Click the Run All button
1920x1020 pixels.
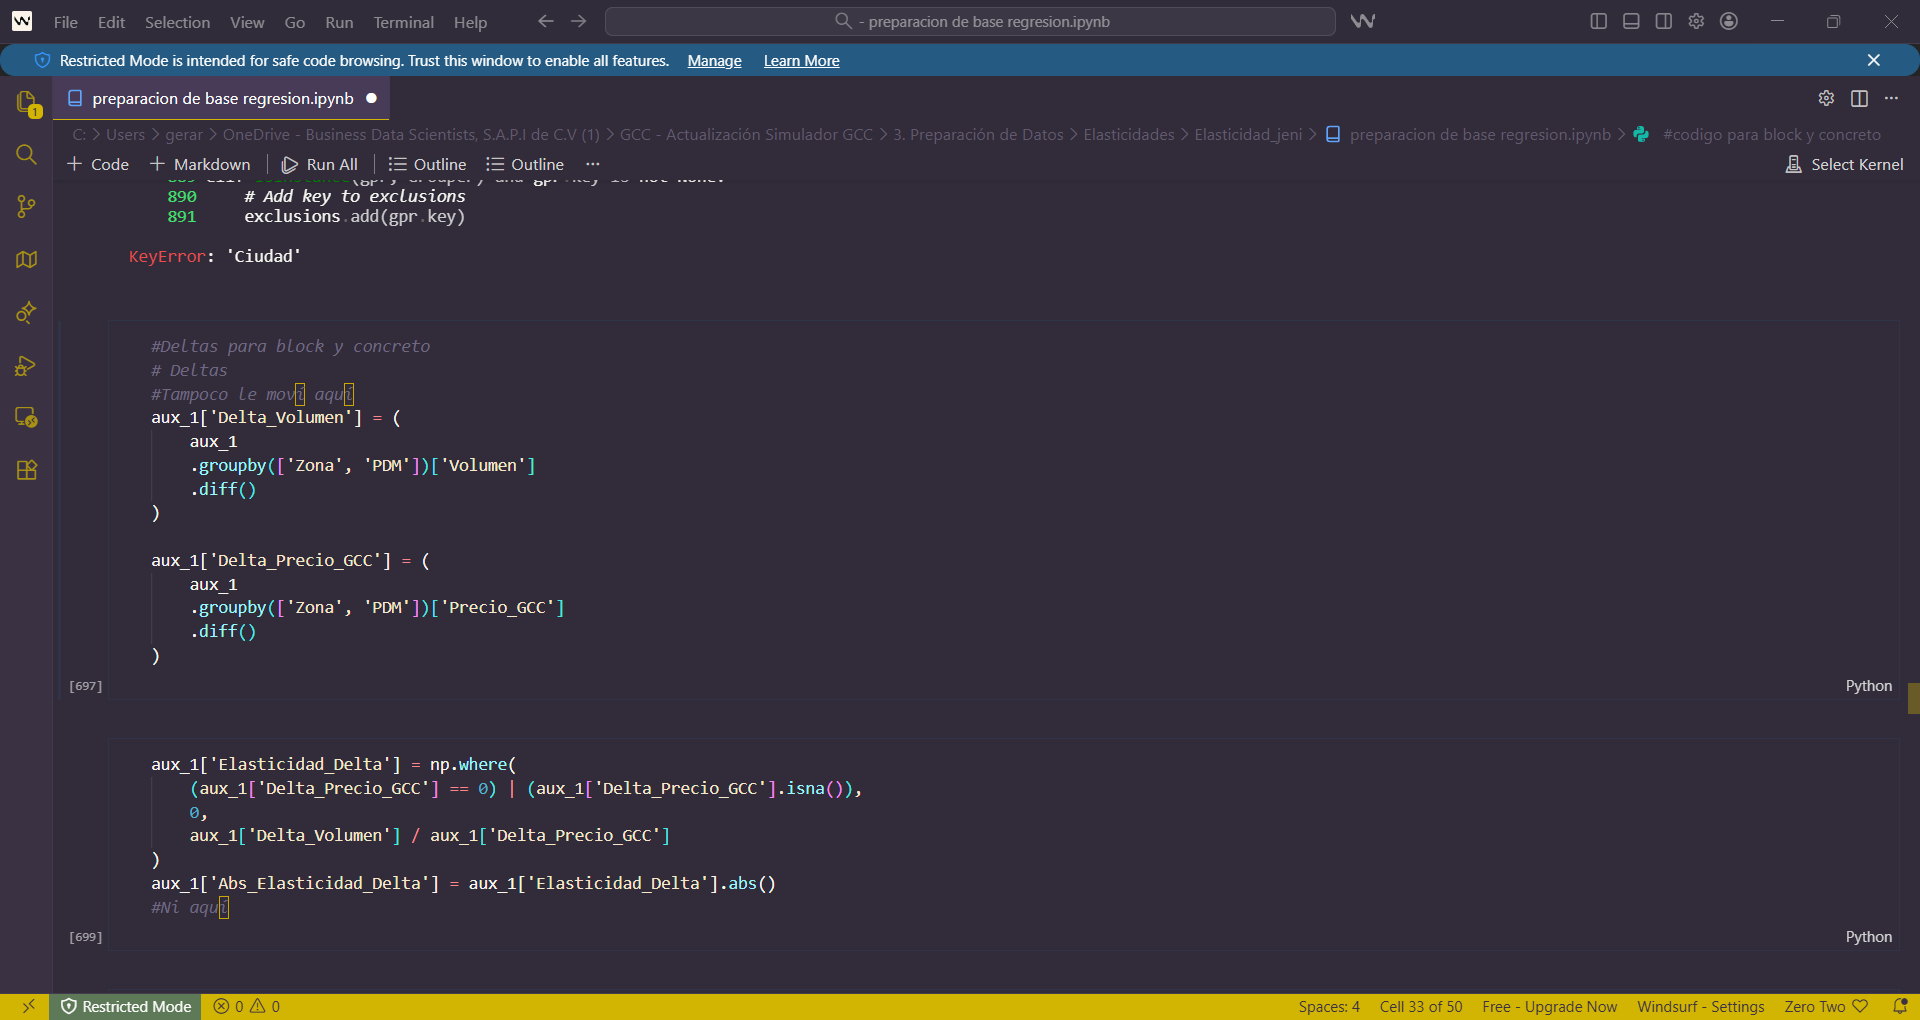320,164
